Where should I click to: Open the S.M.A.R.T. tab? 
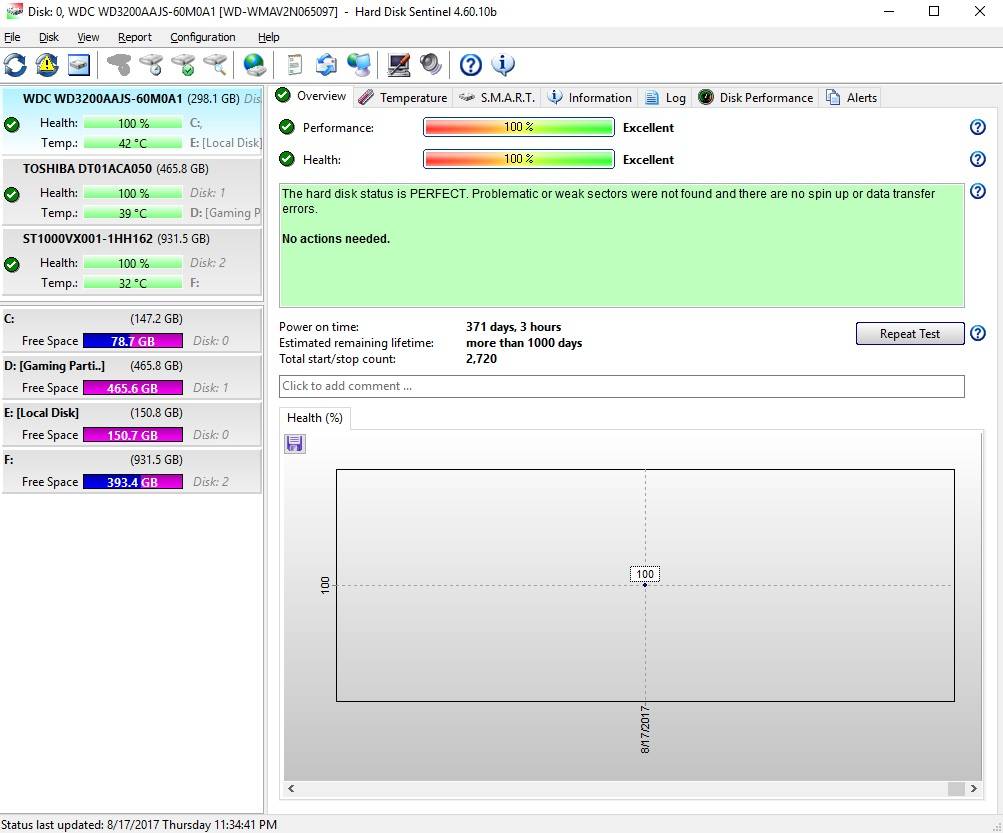pos(497,97)
